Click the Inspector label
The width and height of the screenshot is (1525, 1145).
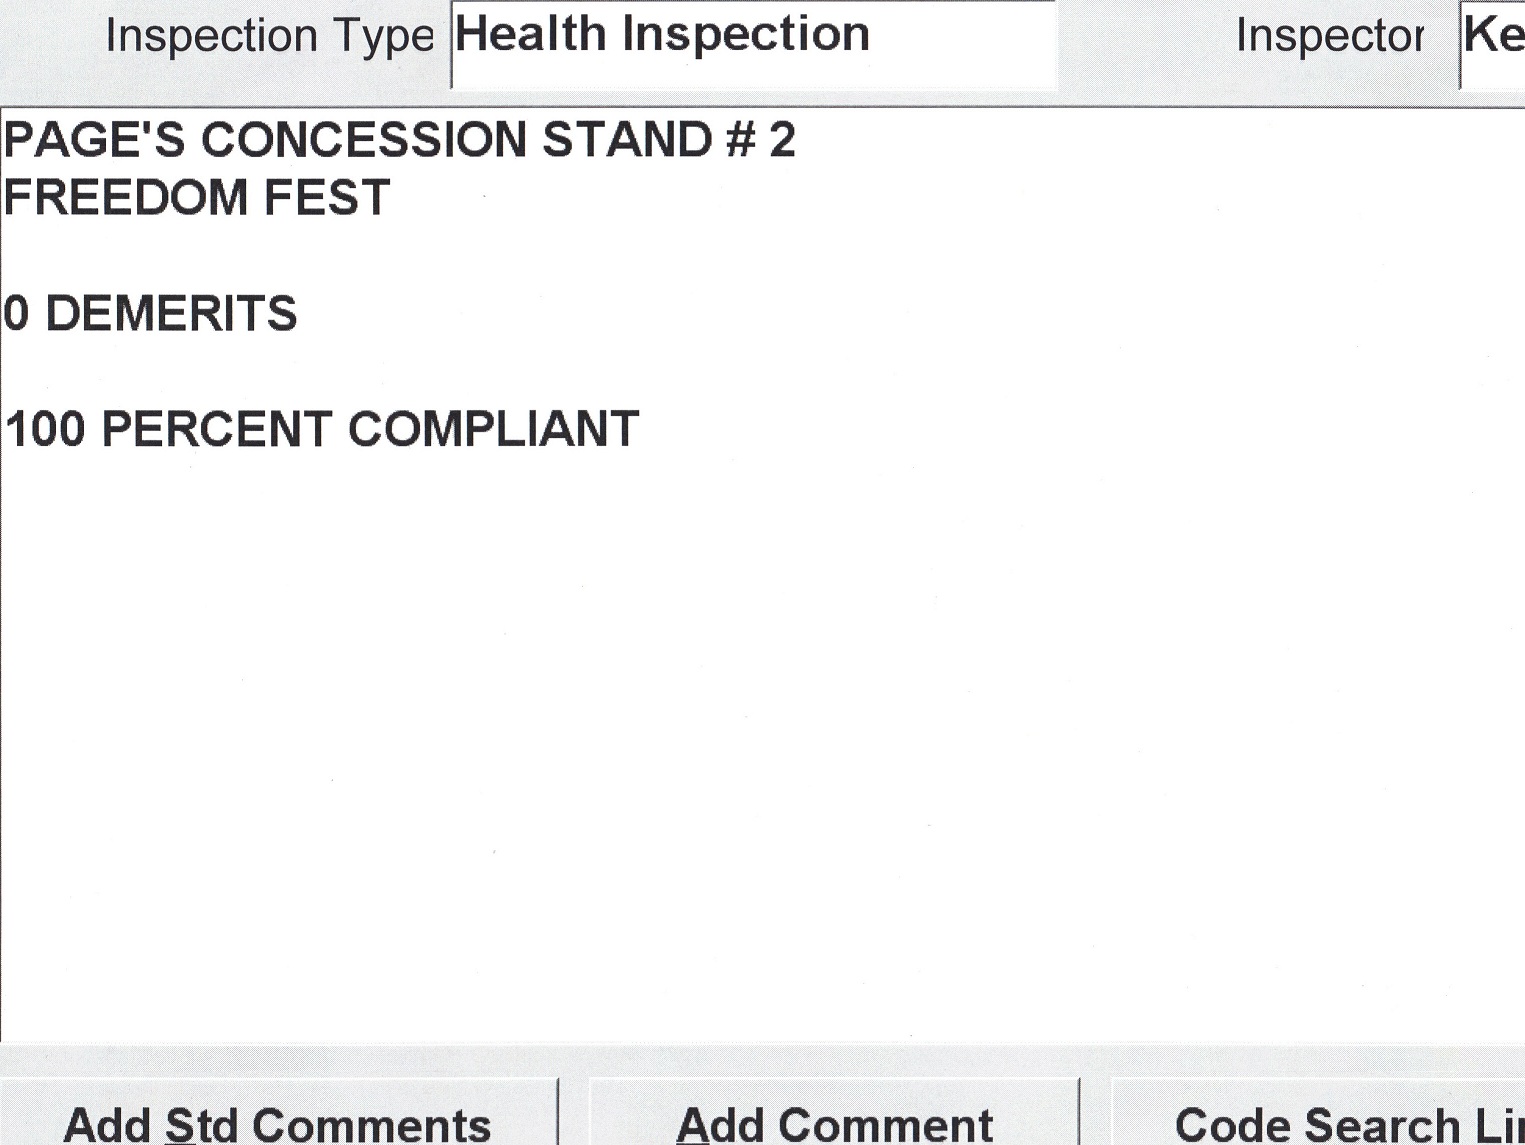click(x=1329, y=37)
